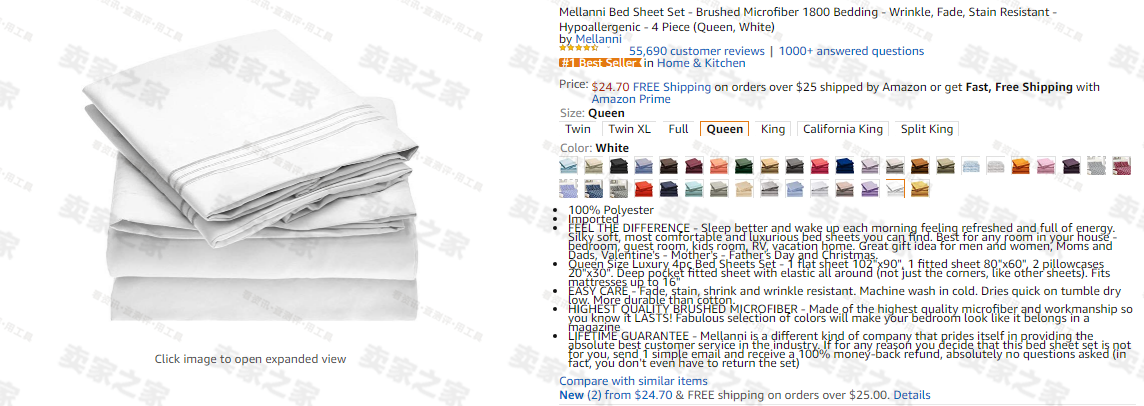Open Compare with similar items

(633, 381)
